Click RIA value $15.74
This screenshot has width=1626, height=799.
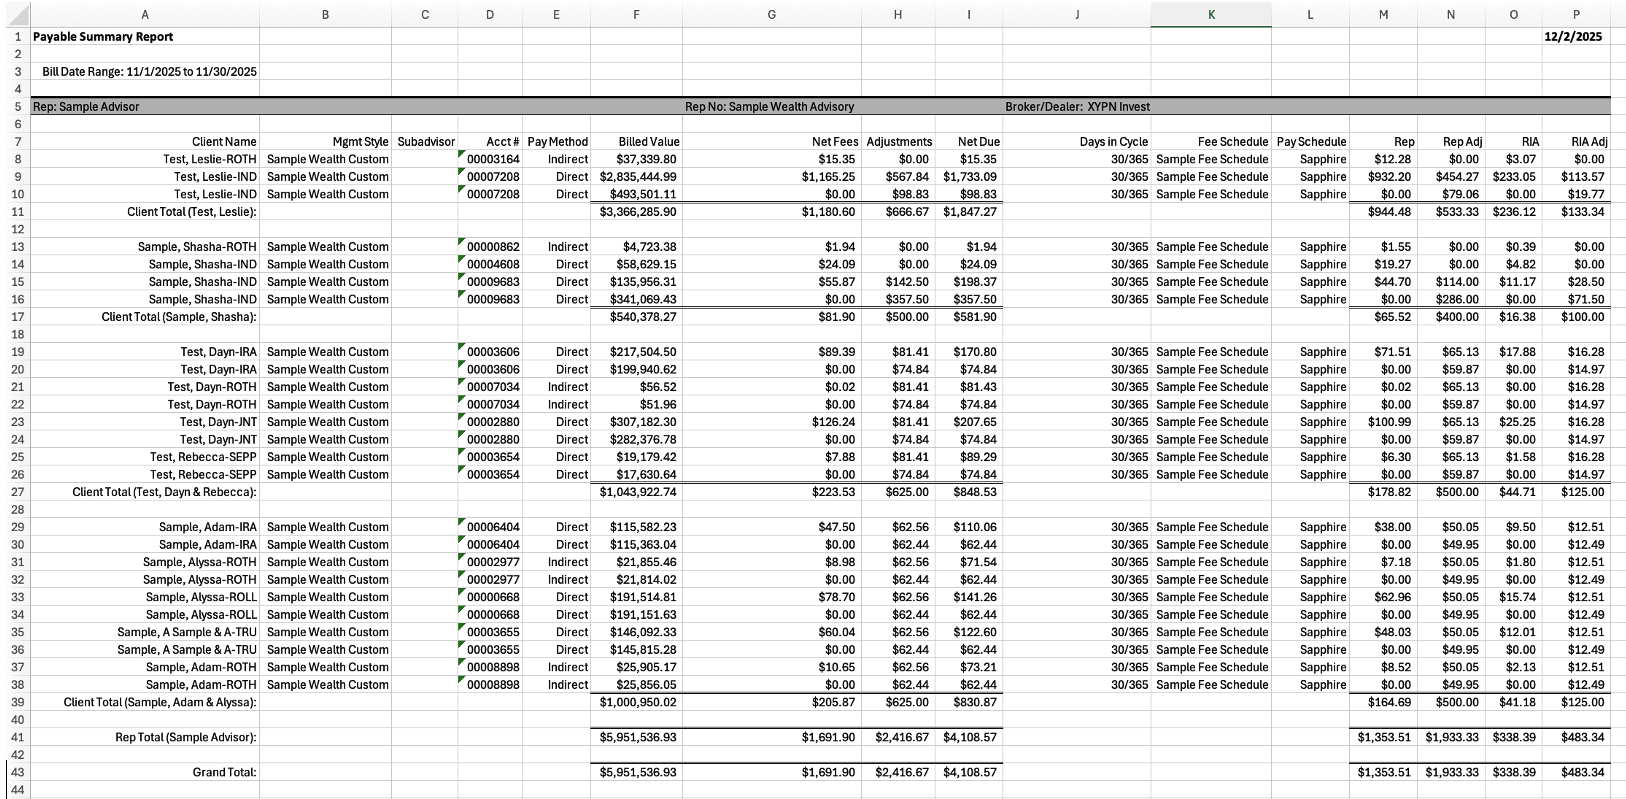point(1517,597)
